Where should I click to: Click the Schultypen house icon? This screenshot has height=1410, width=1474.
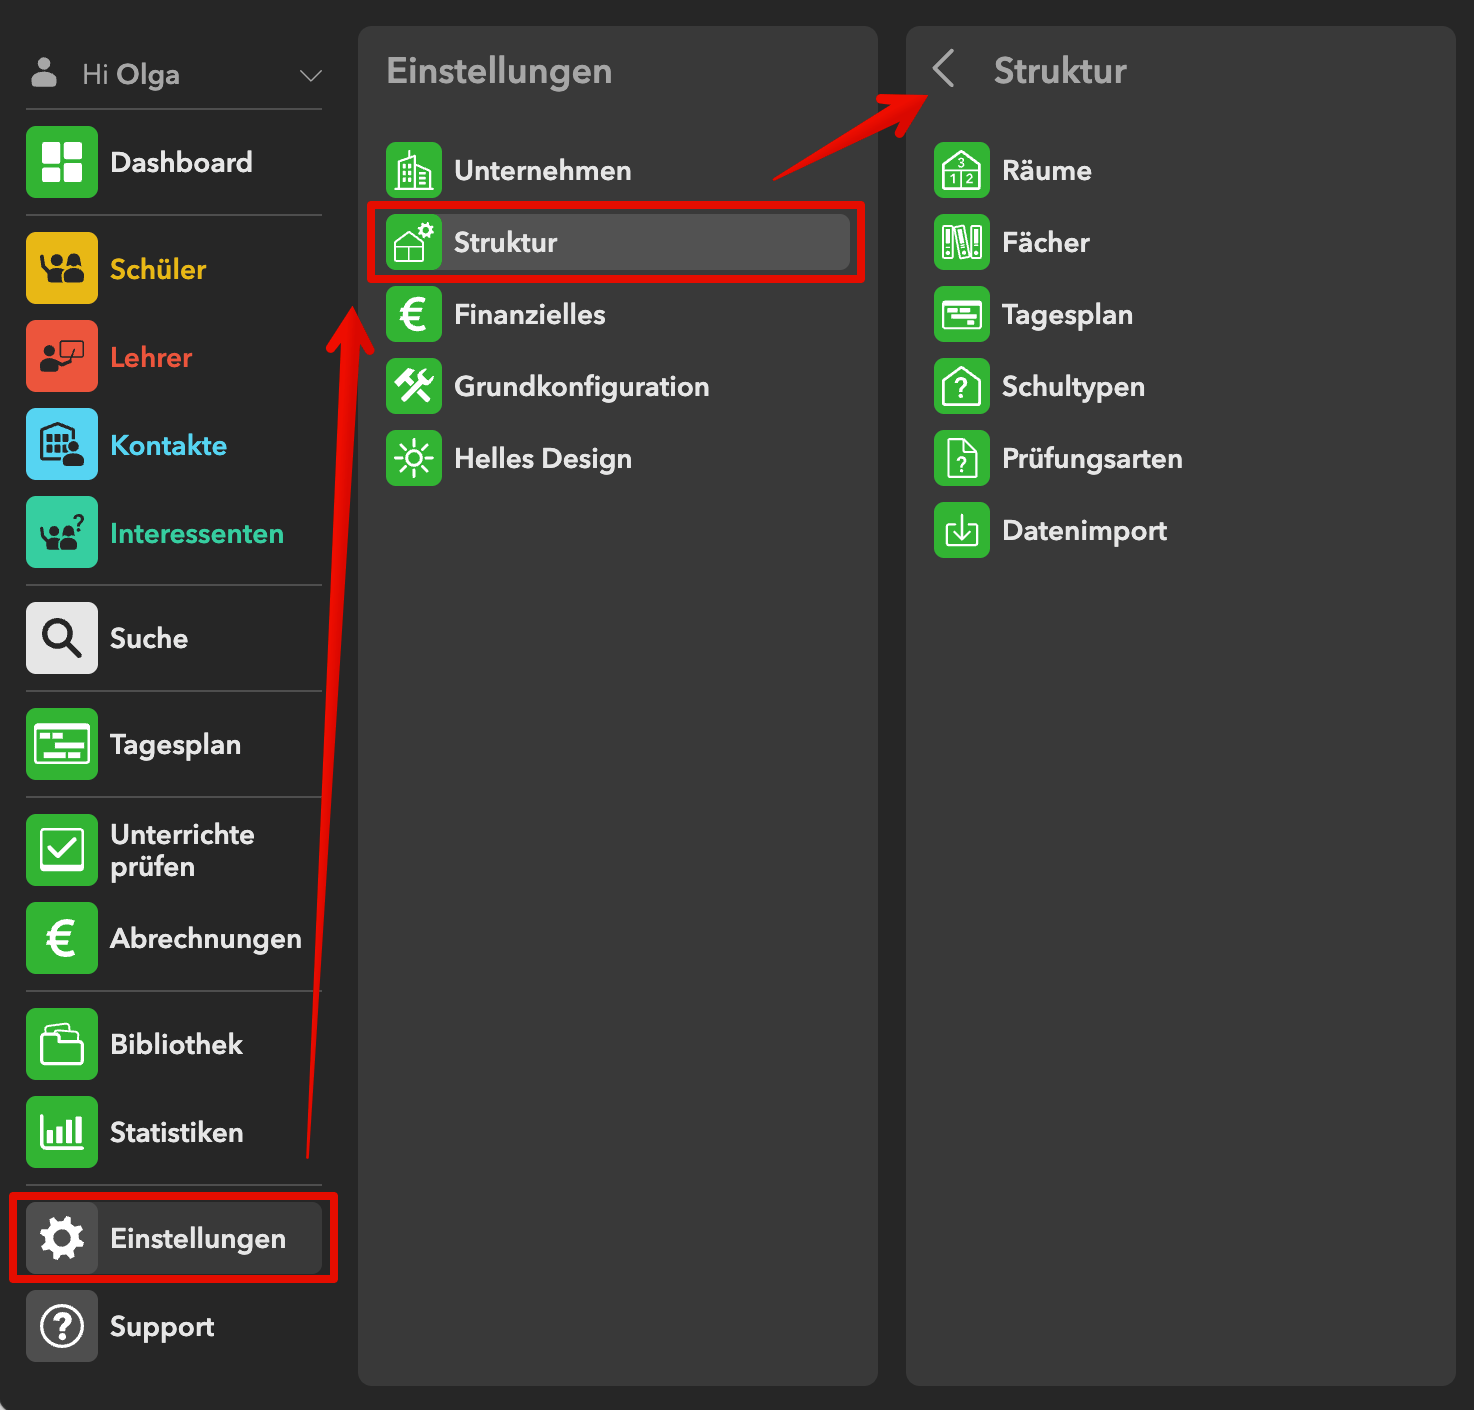(x=962, y=386)
